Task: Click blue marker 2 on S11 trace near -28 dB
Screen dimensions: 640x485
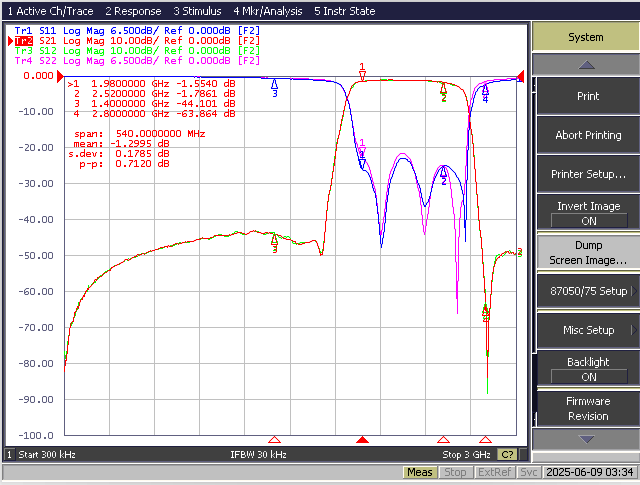Action: tap(444, 176)
